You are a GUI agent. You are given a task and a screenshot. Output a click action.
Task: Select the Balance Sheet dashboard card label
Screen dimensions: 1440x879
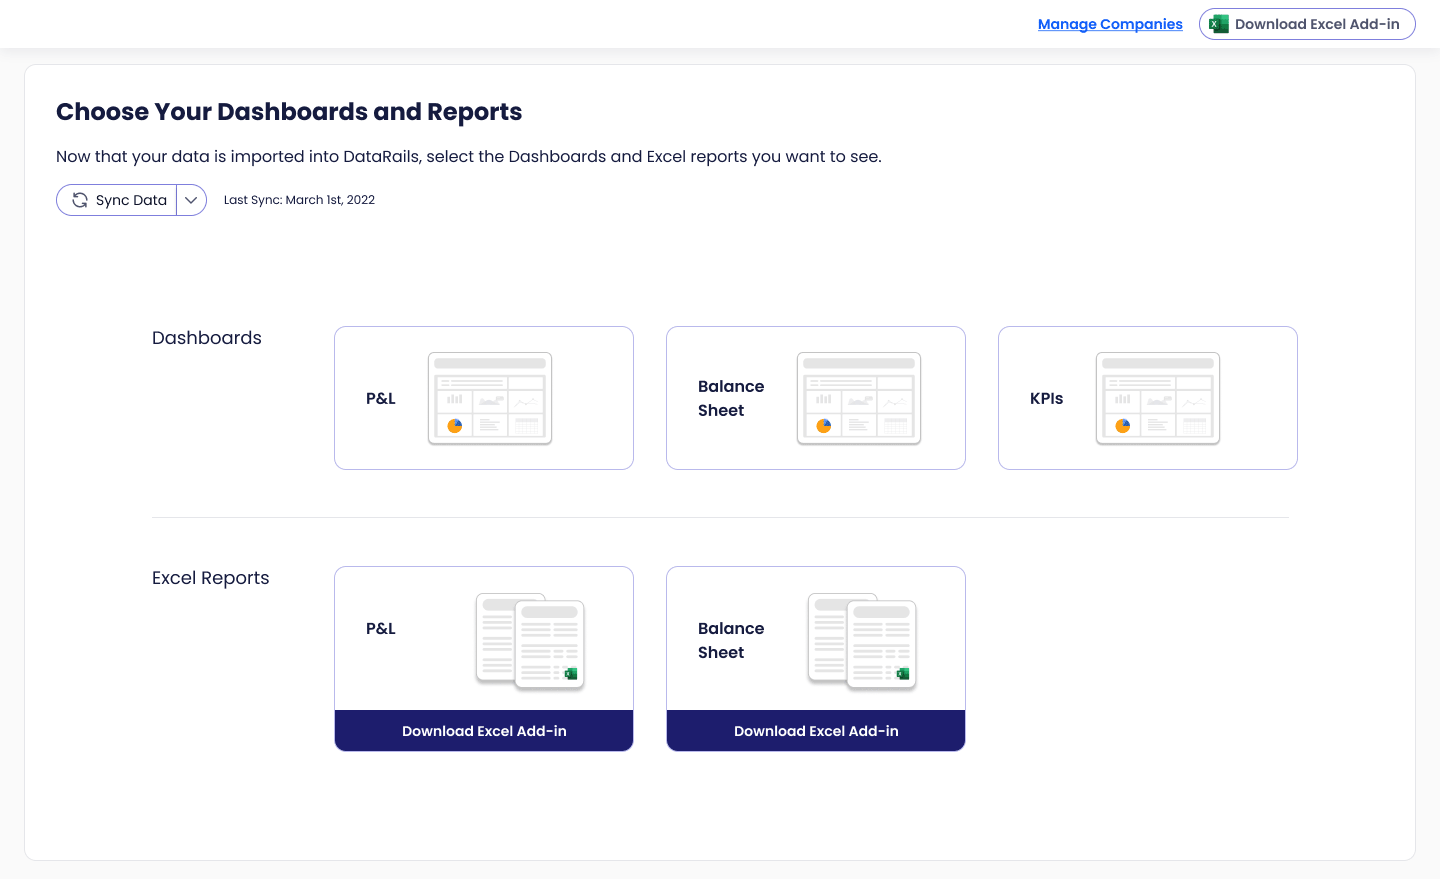pyautogui.click(x=731, y=398)
